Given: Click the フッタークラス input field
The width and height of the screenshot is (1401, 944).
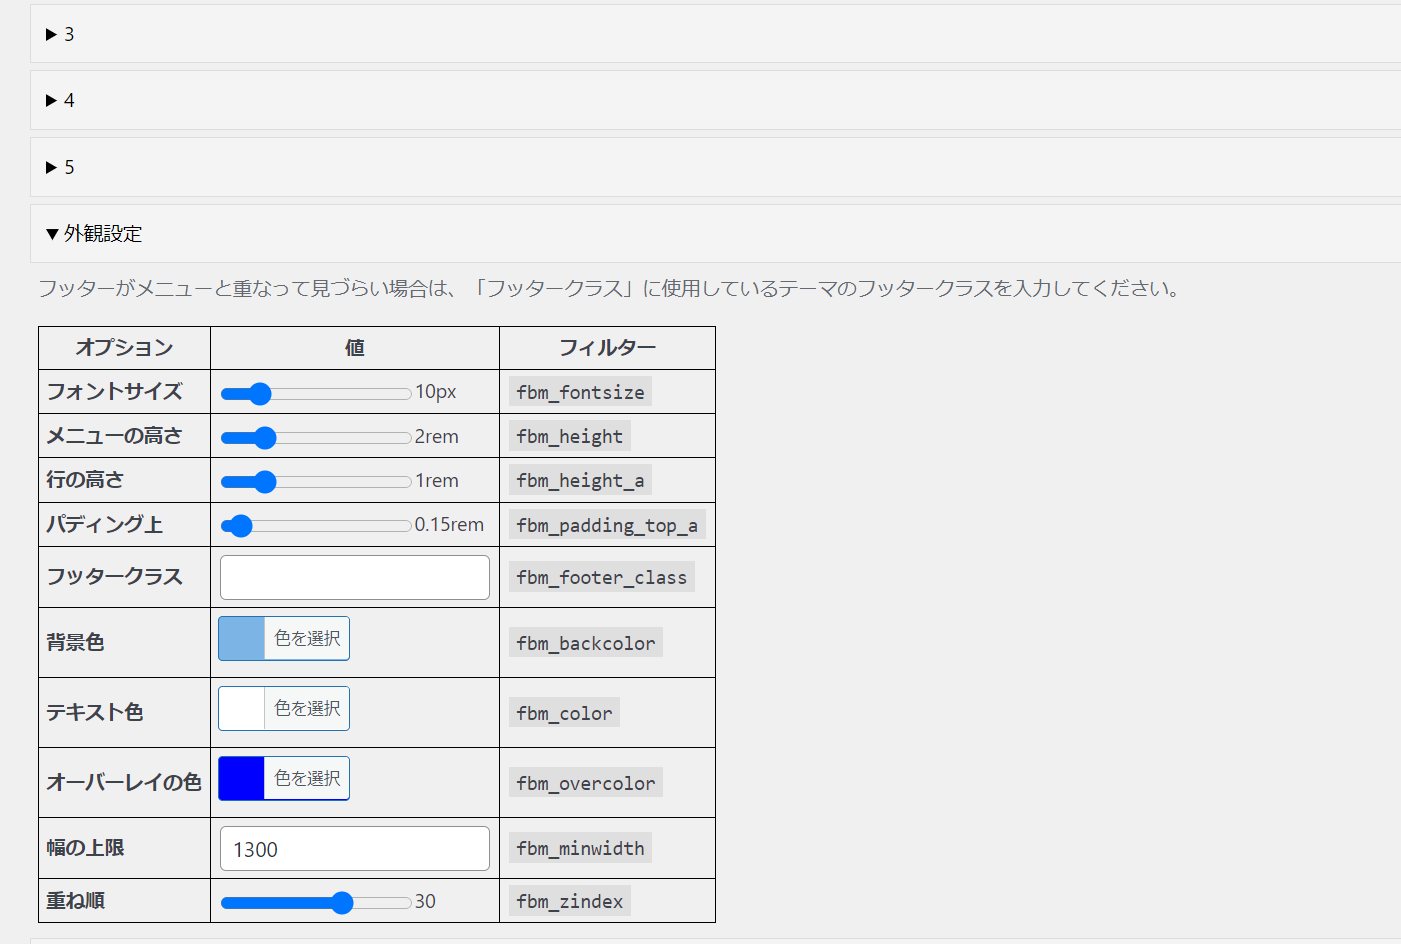Looking at the screenshot, I should 354,577.
